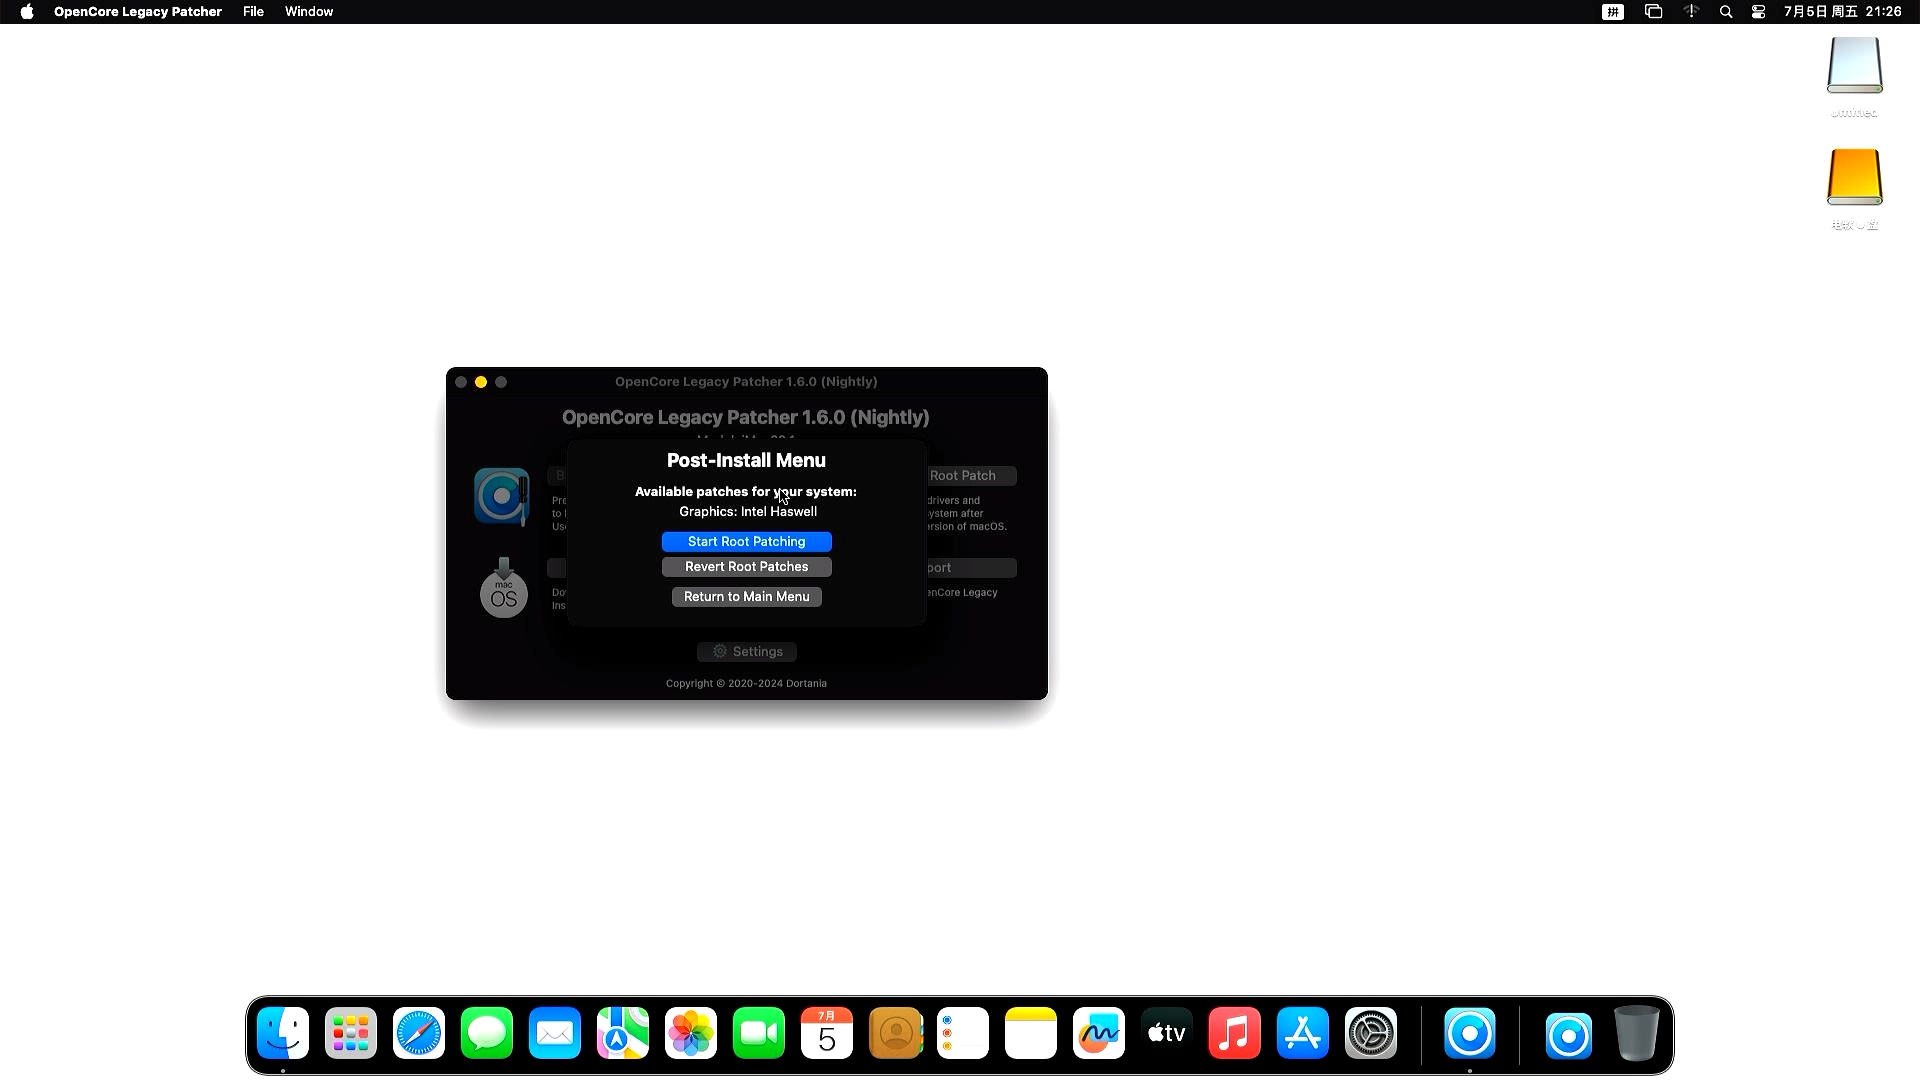Launch Safari from the Dock

(x=419, y=1033)
